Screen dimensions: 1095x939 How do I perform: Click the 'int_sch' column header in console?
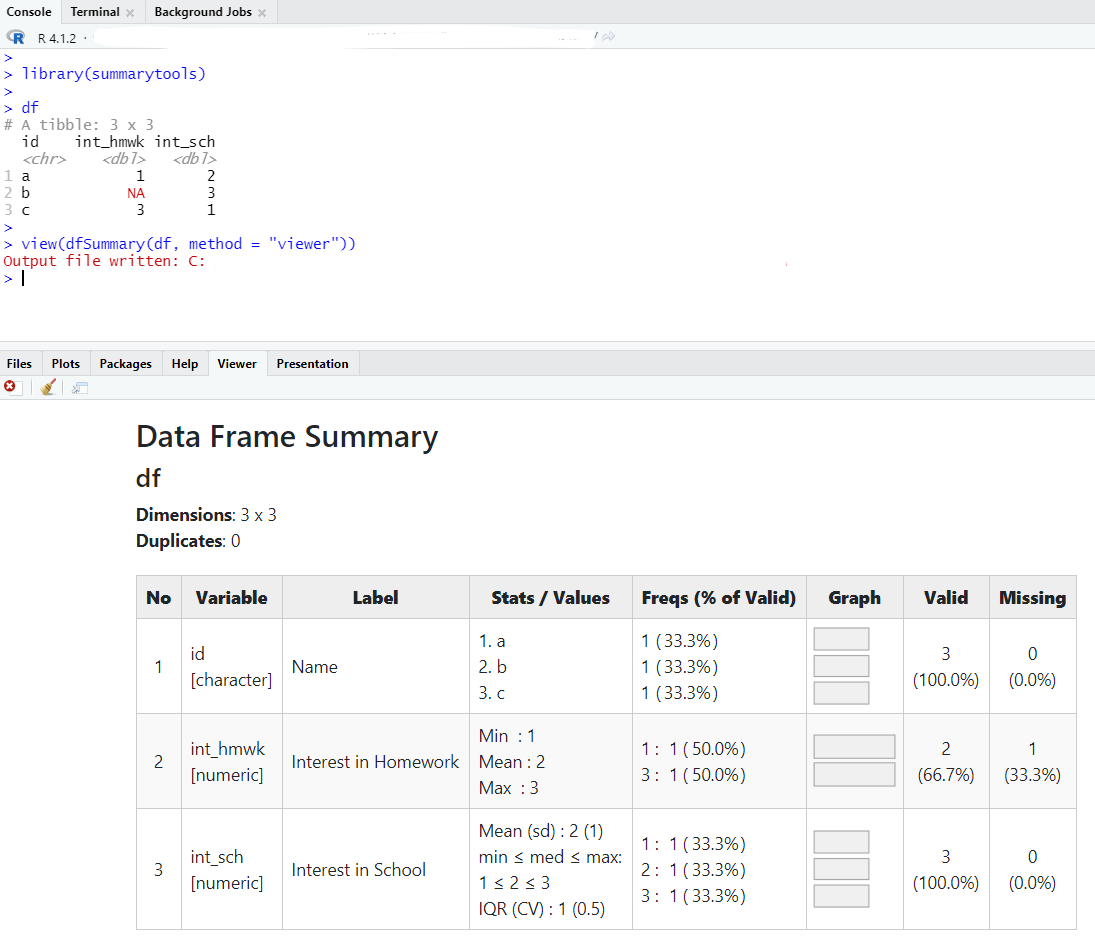185,142
